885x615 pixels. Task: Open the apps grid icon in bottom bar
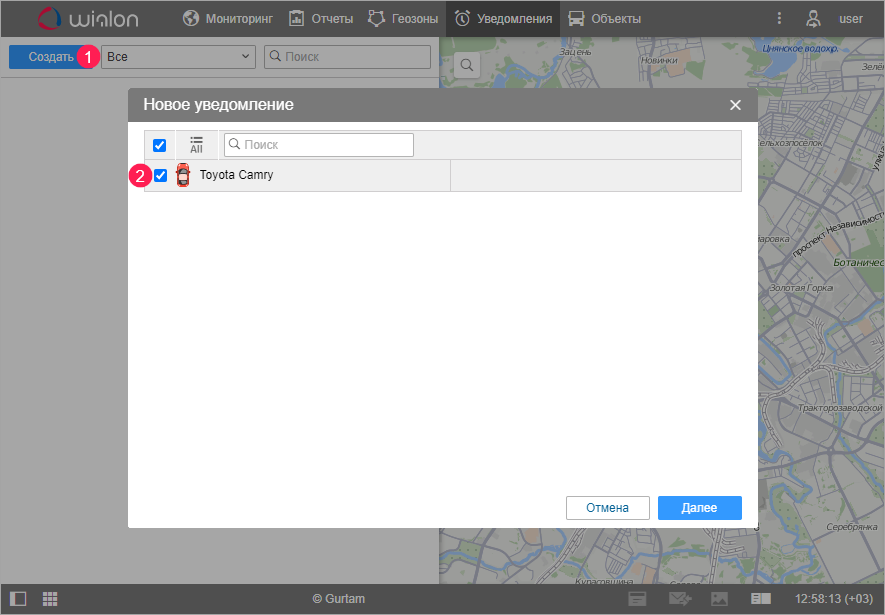pyautogui.click(x=50, y=599)
